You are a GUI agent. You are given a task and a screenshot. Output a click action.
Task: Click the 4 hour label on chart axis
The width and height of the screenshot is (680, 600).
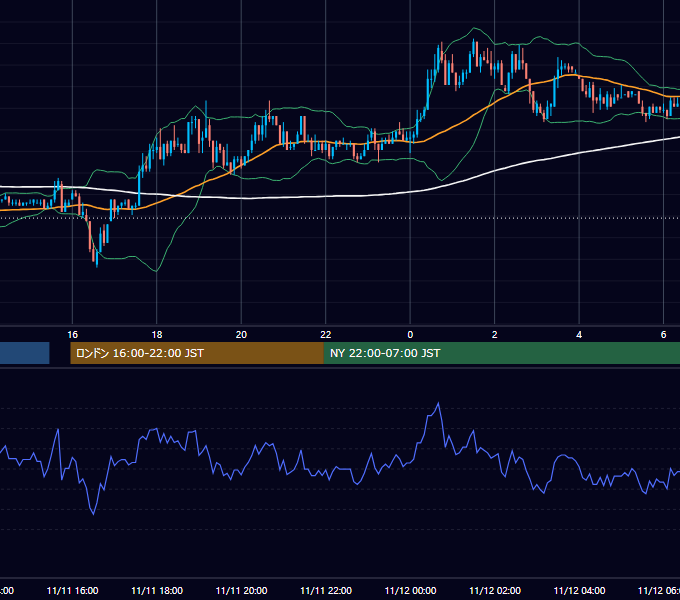579,335
